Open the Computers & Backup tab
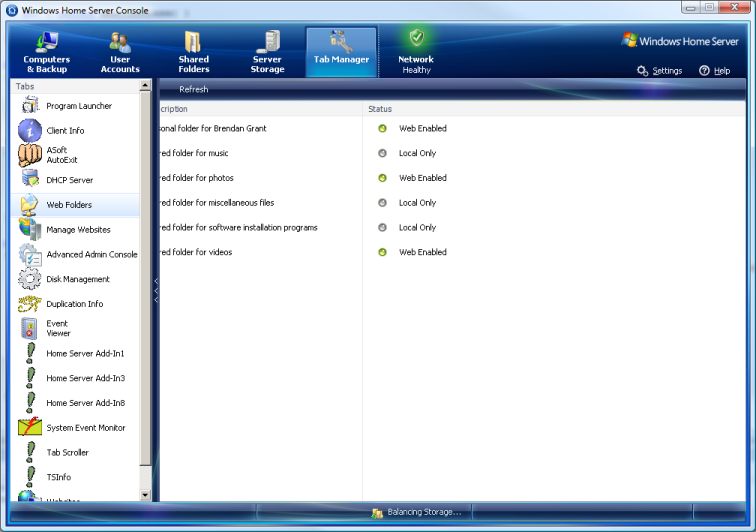This screenshot has width=756, height=532. tap(47, 52)
